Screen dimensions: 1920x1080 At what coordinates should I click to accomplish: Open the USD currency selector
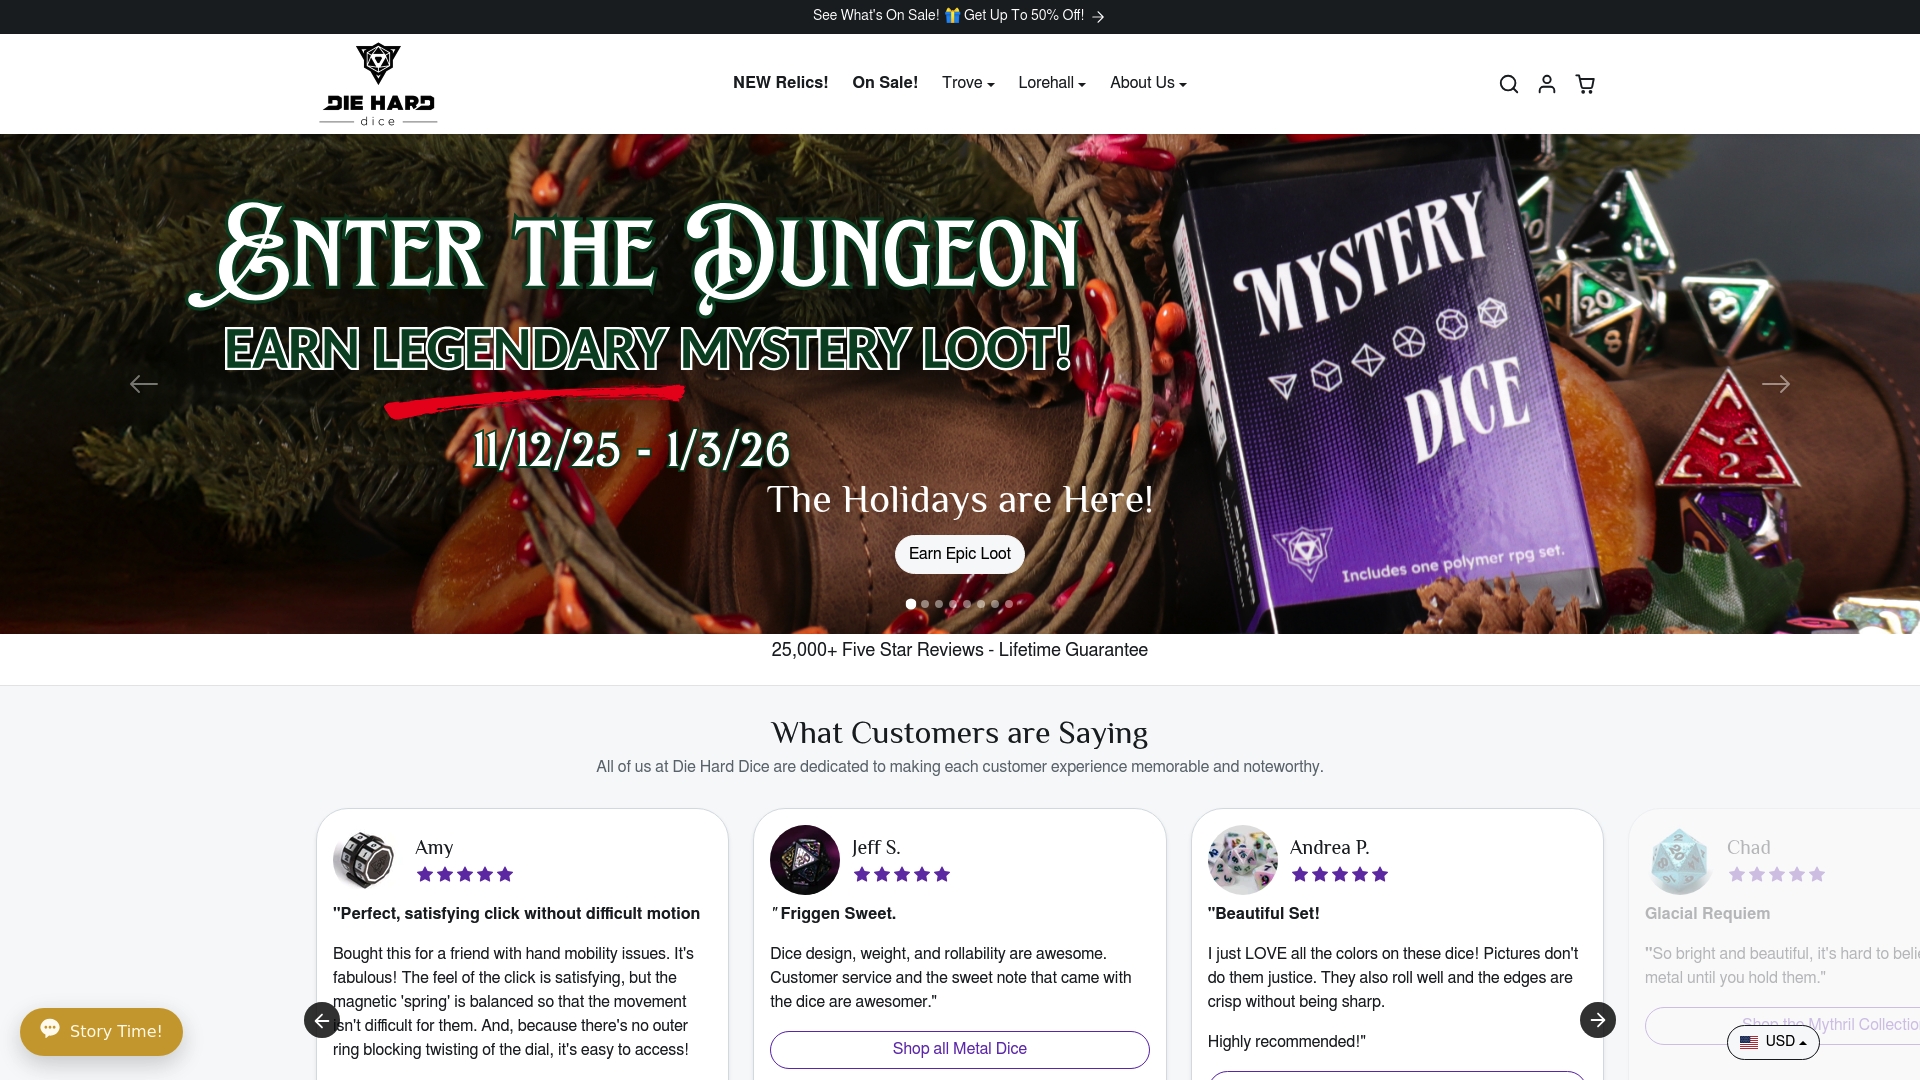(x=1772, y=1041)
